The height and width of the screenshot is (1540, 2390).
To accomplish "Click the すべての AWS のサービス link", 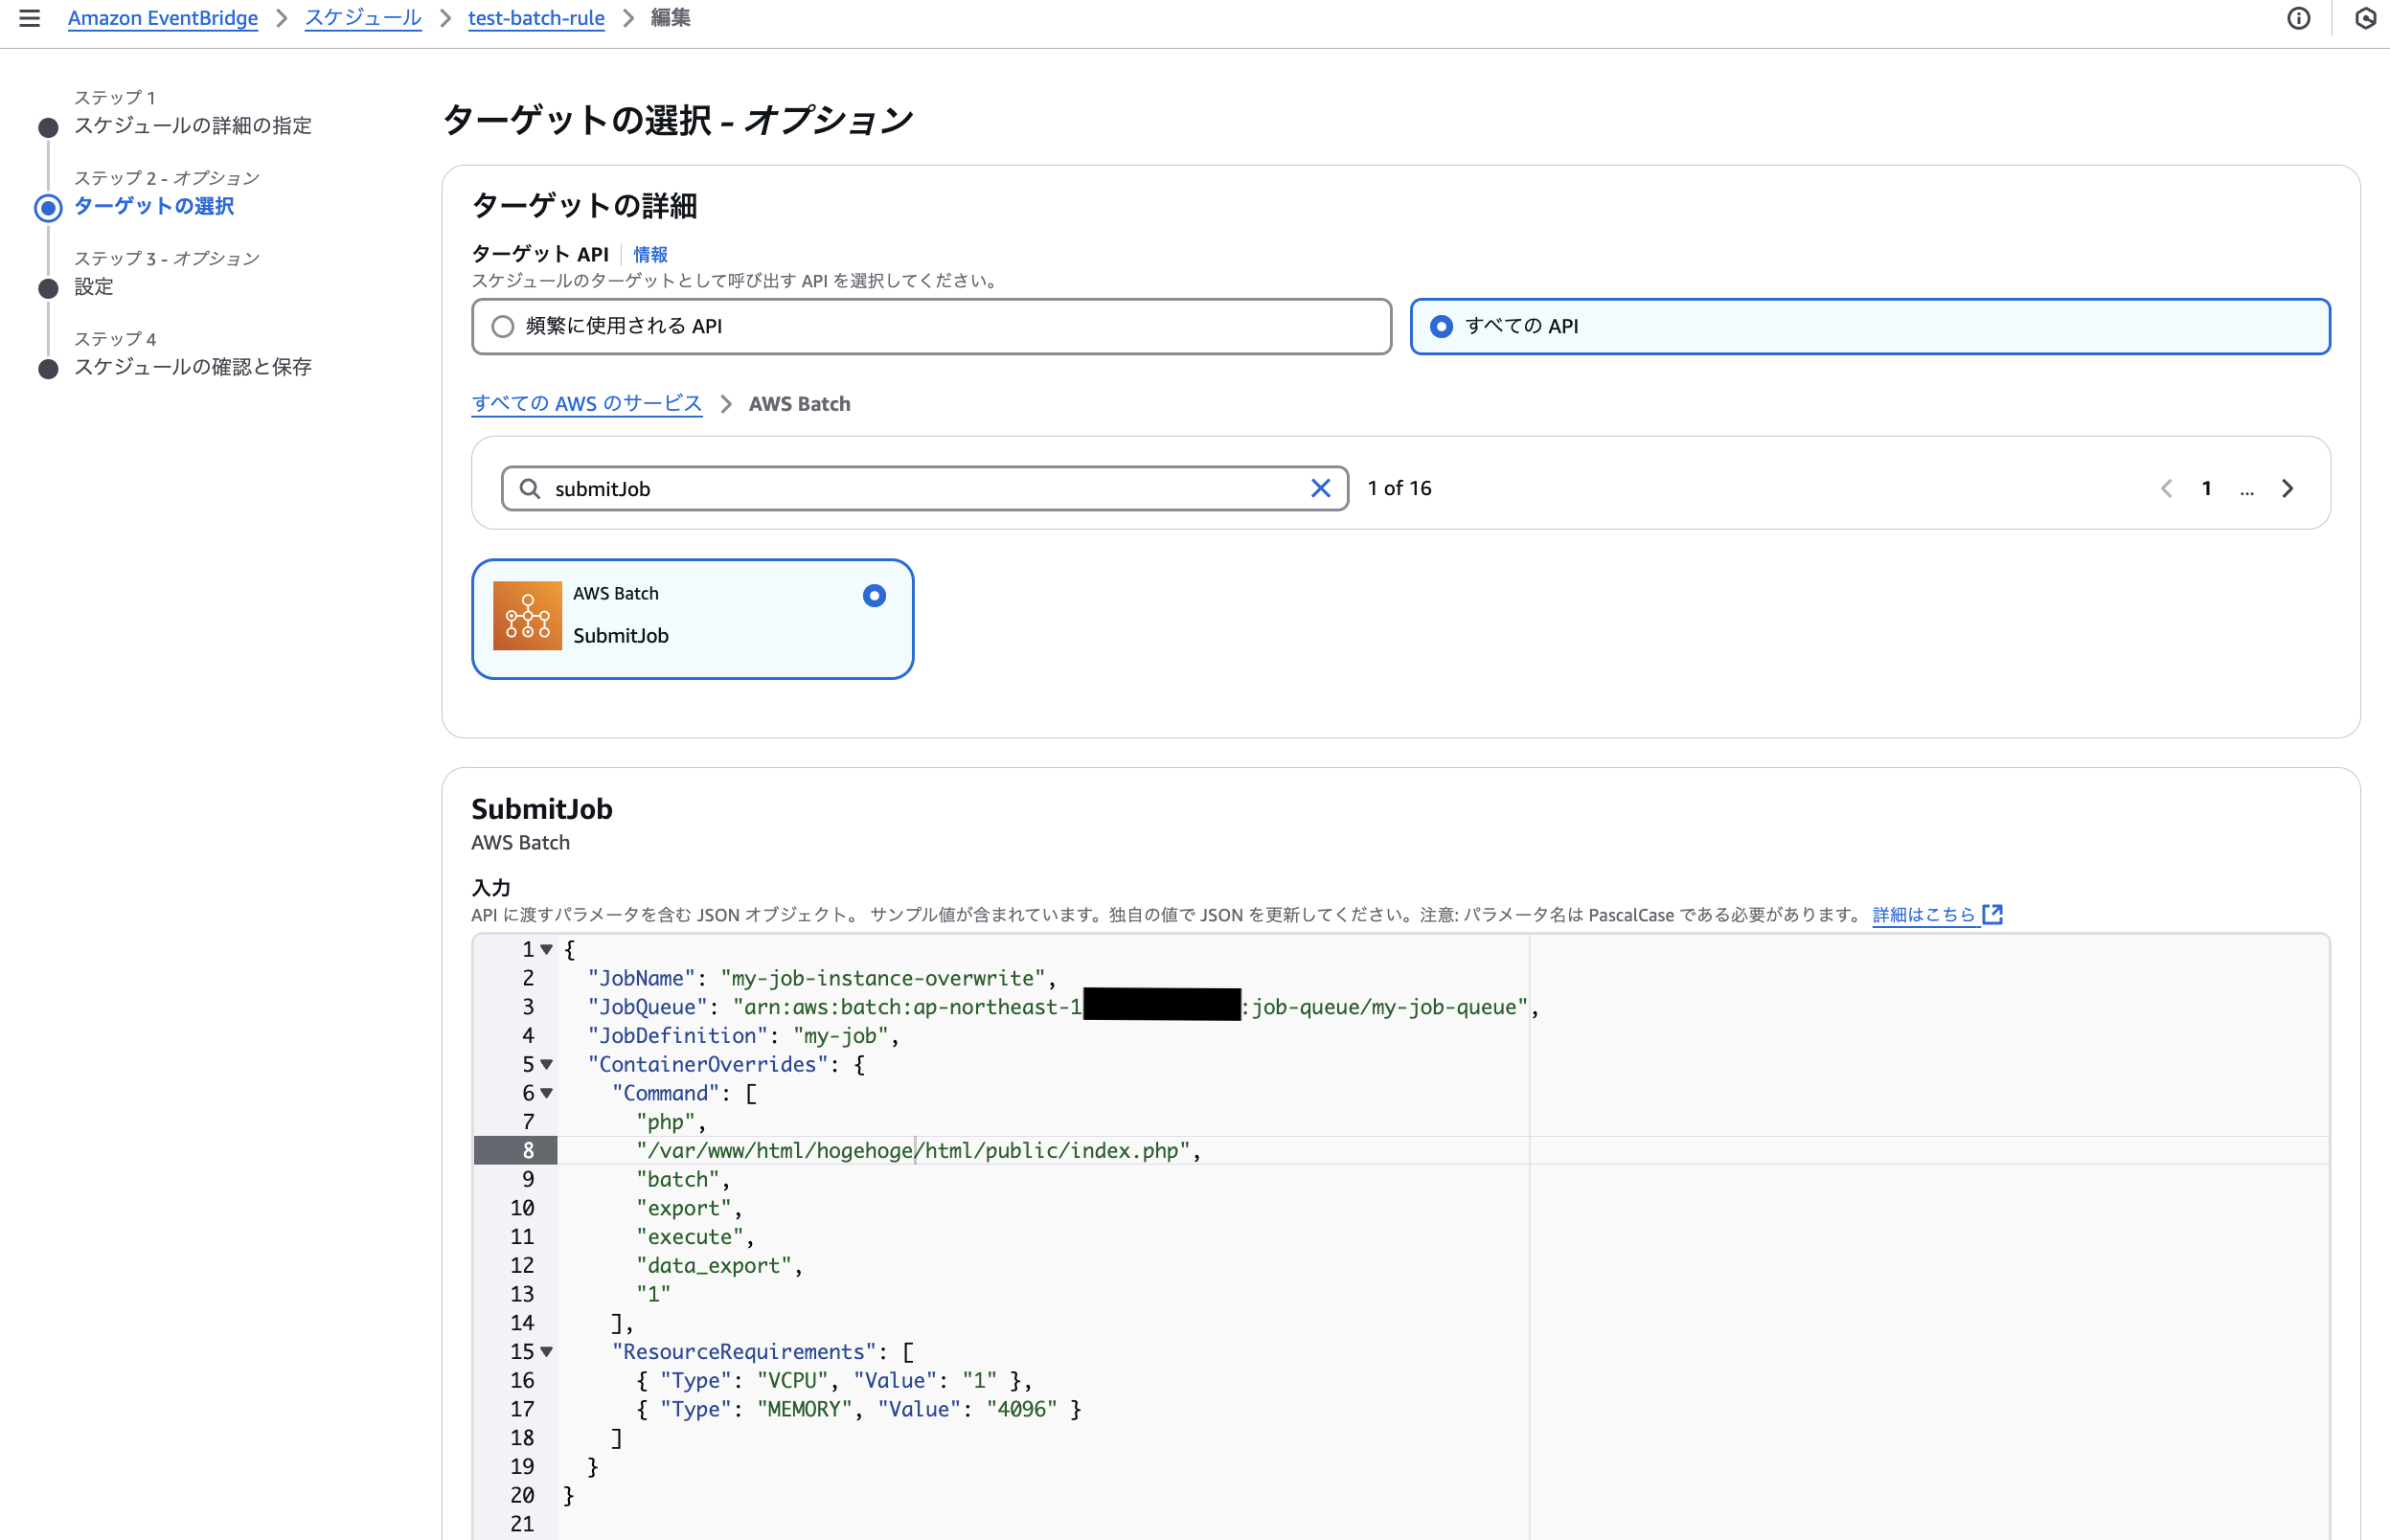I will [x=586, y=403].
